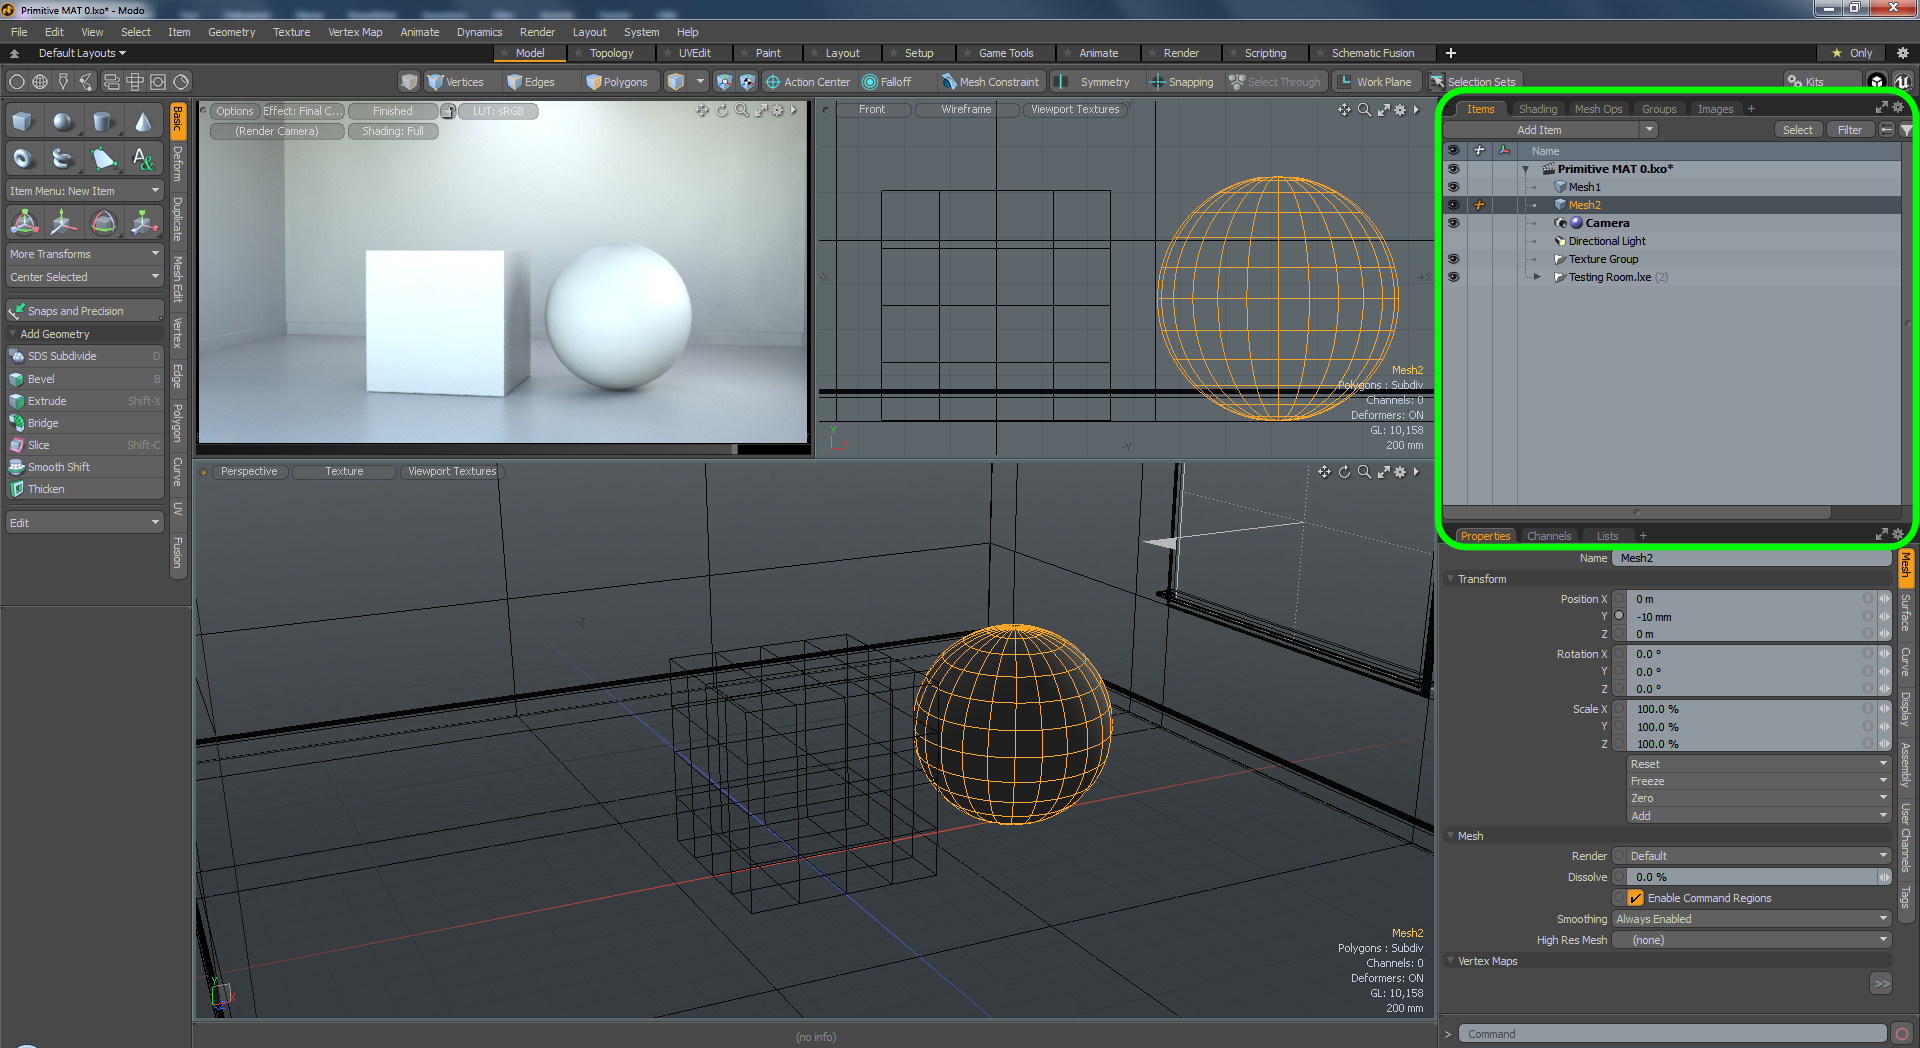Screen dimensions: 1920x1048
Task: Activate the Text tool icon
Action: 143,159
